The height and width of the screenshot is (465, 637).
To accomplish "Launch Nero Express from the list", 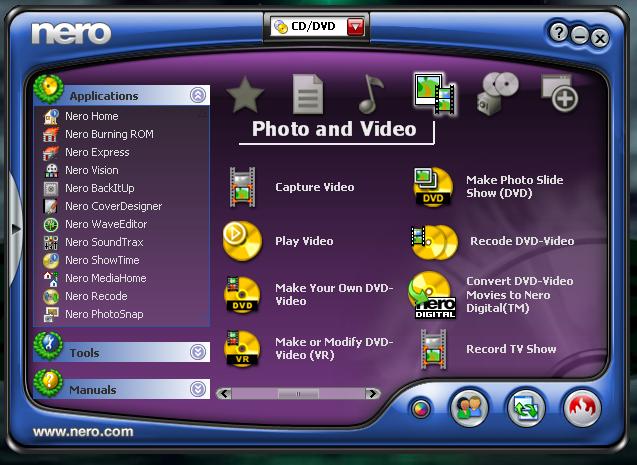I will coord(97,152).
